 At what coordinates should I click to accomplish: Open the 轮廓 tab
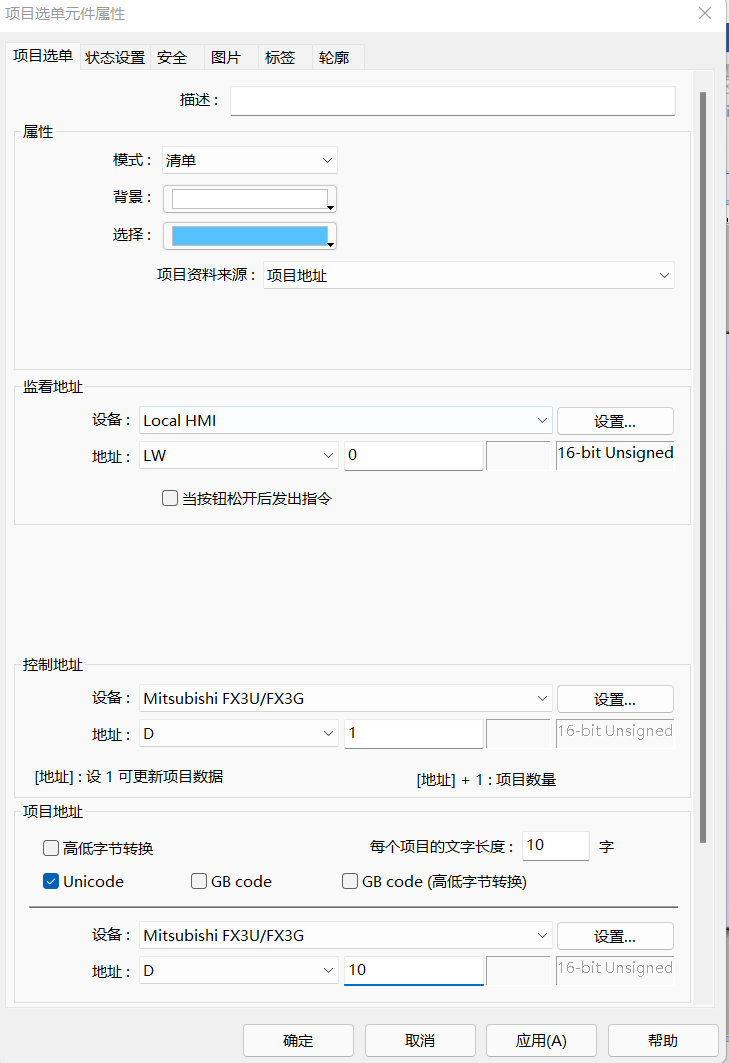(334, 58)
